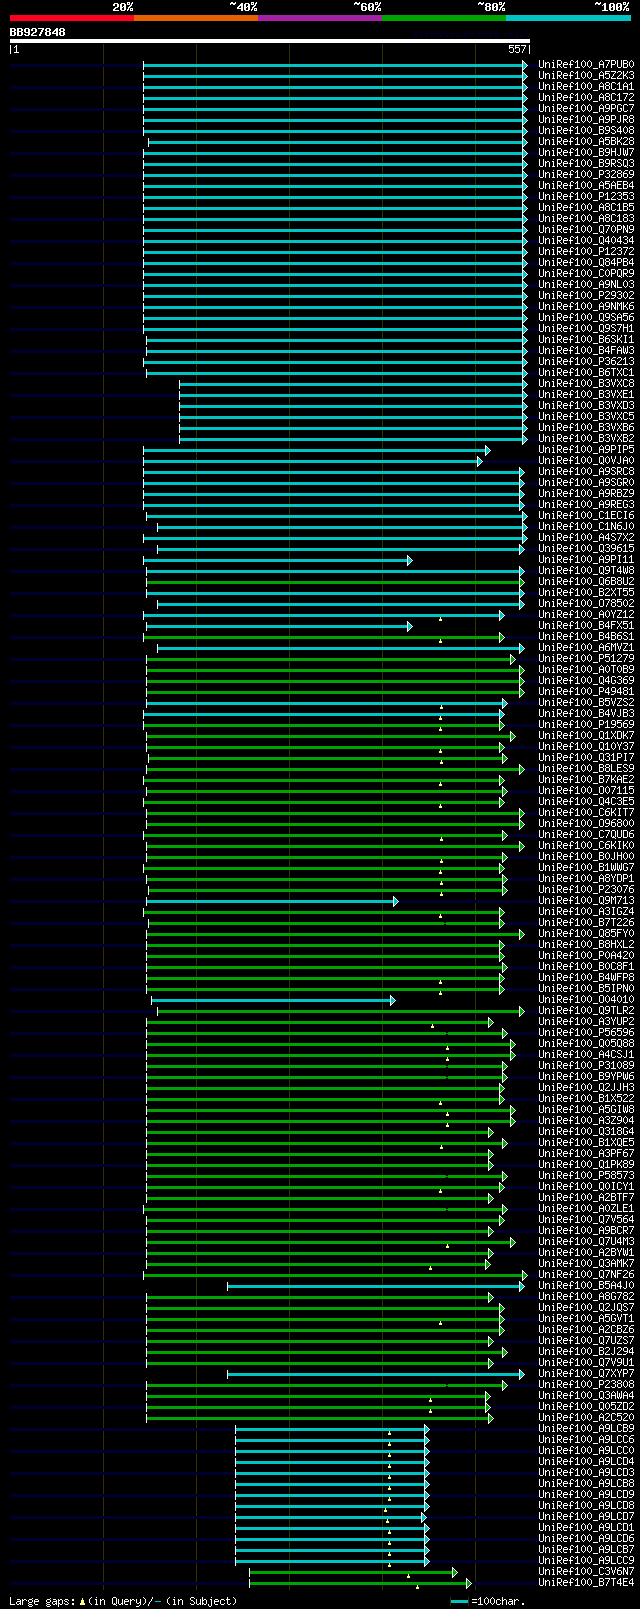This screenshot has width=640, height=1609.
Task: Click the red 20% identity legend segment
Action: point(72,17)
